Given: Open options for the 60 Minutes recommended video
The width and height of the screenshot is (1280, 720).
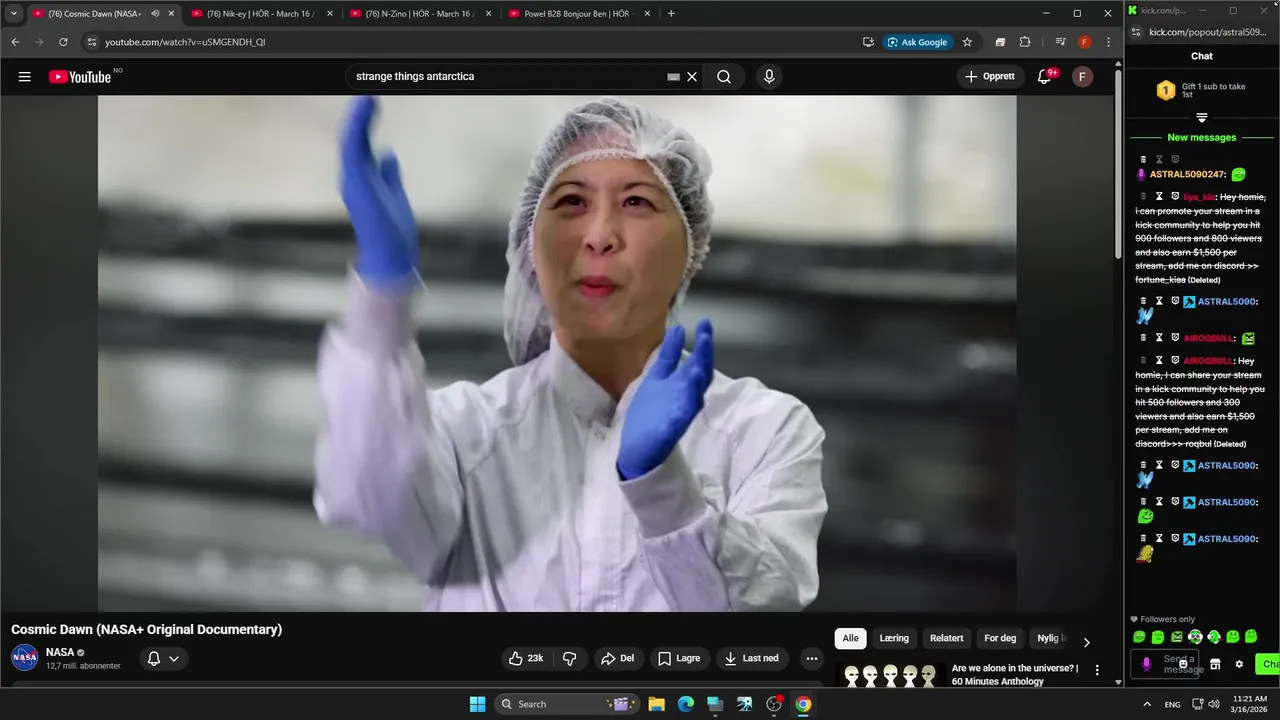Looking at the screenshot, I should click(x=1097, y=671).
